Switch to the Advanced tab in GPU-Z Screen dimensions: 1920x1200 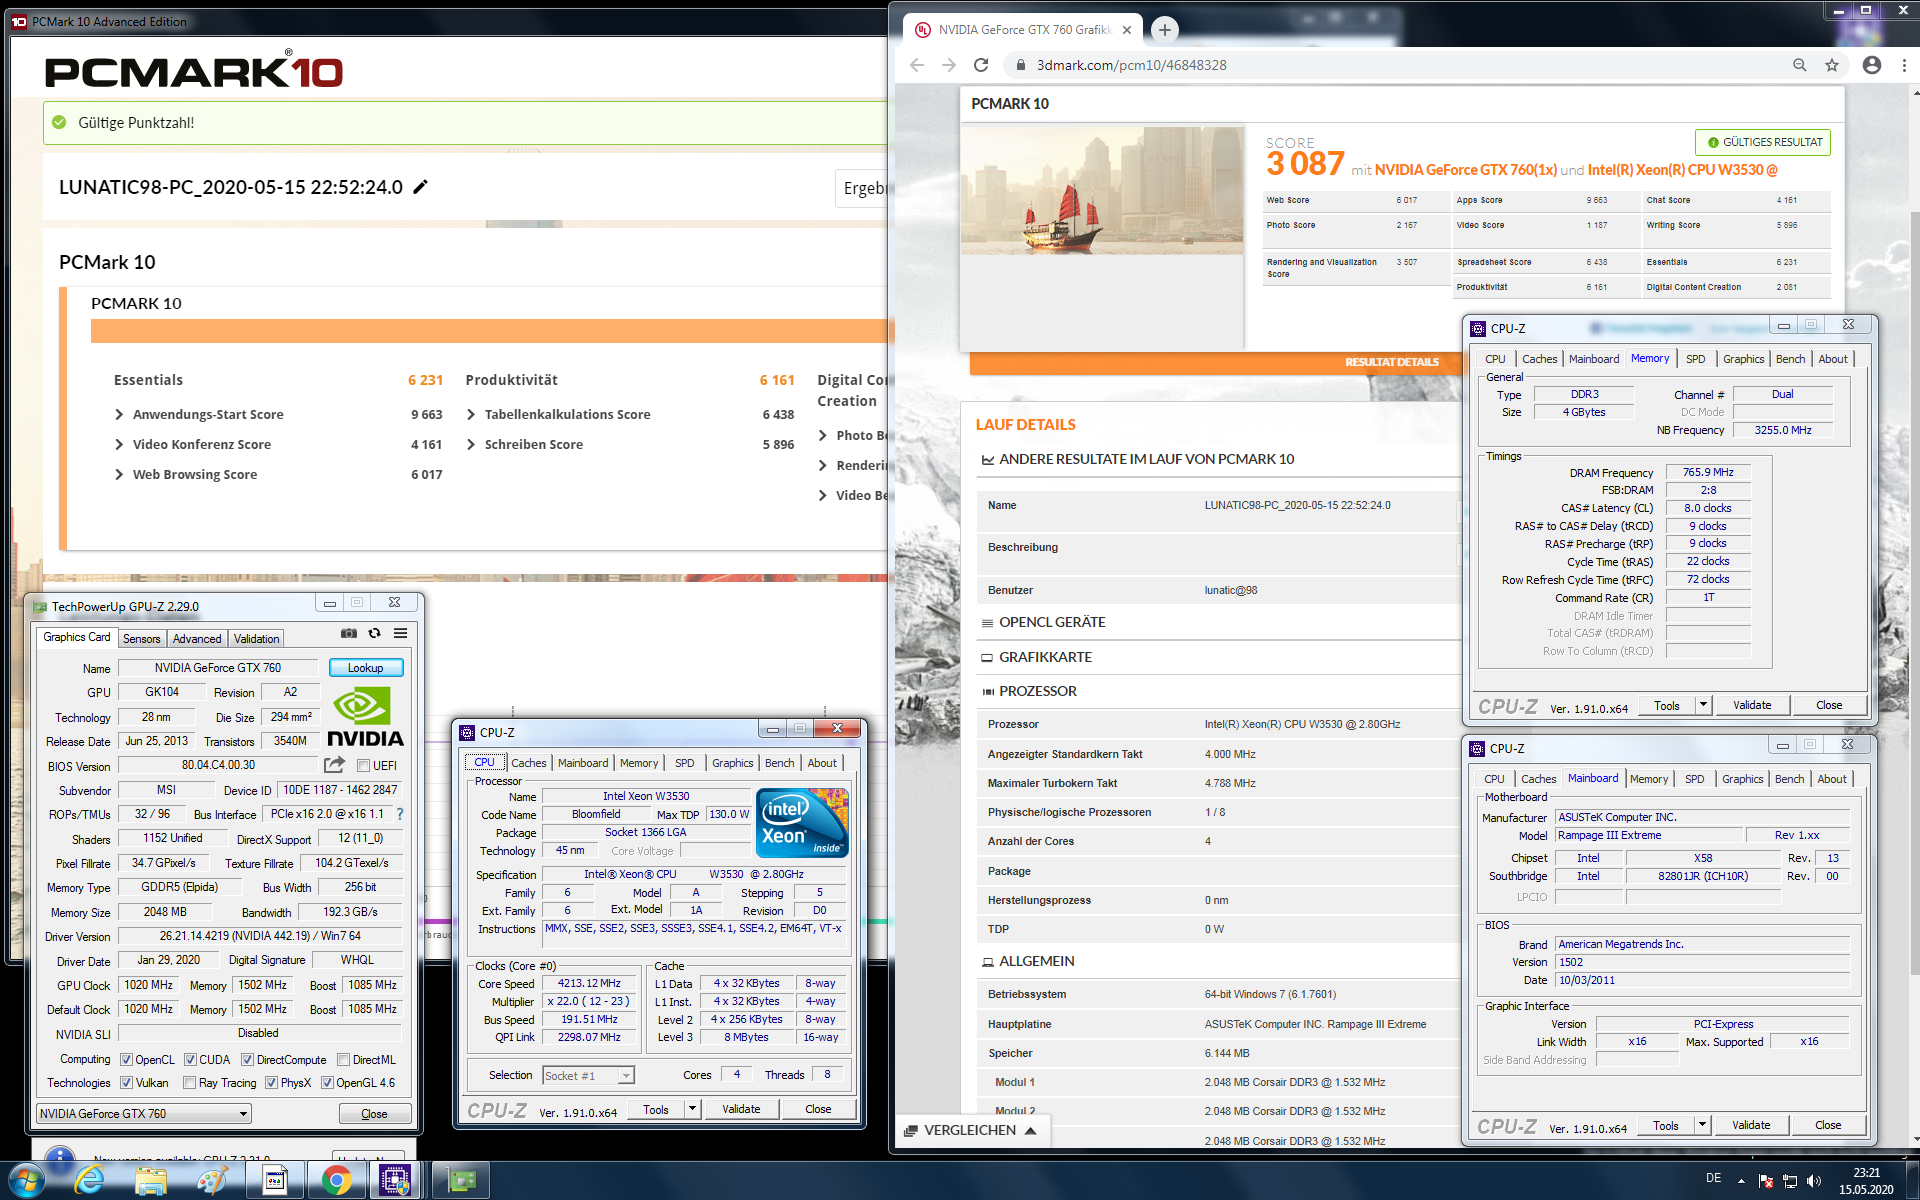[197, 638]
